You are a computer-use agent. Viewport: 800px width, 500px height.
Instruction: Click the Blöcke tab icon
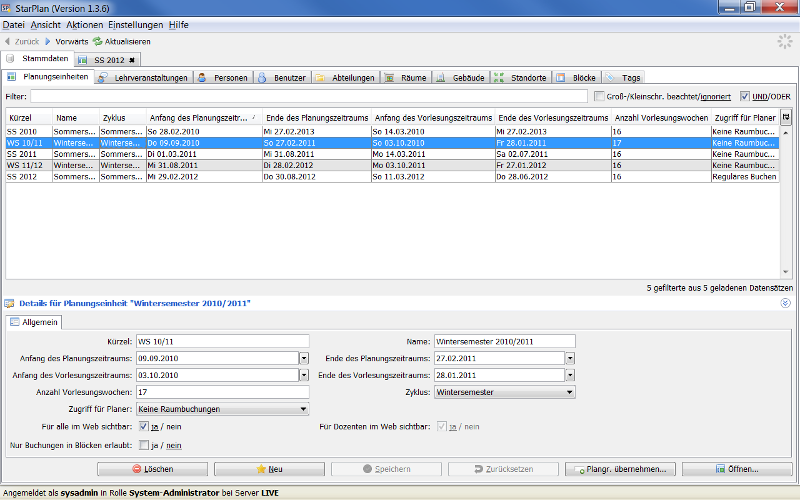(561, 78)
